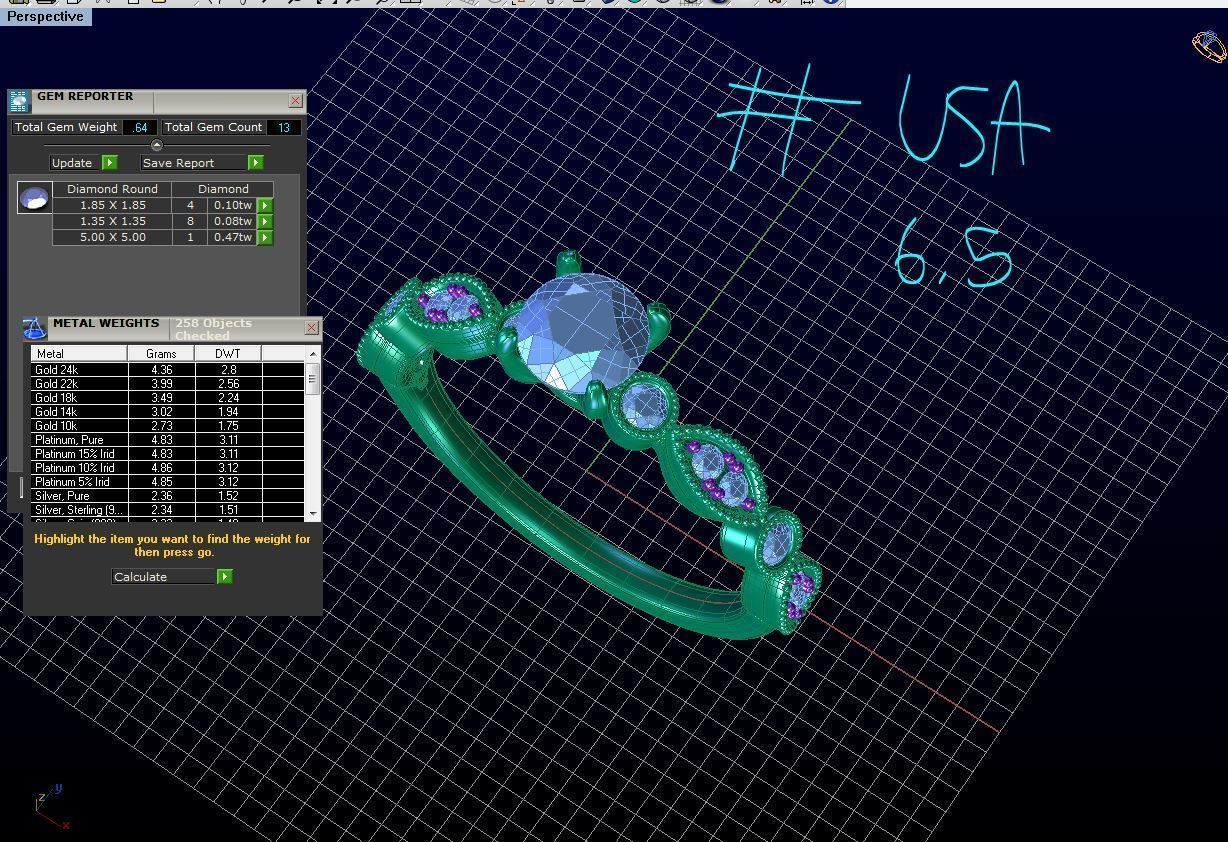Select the Silver, Pure row

click(167, 496)
